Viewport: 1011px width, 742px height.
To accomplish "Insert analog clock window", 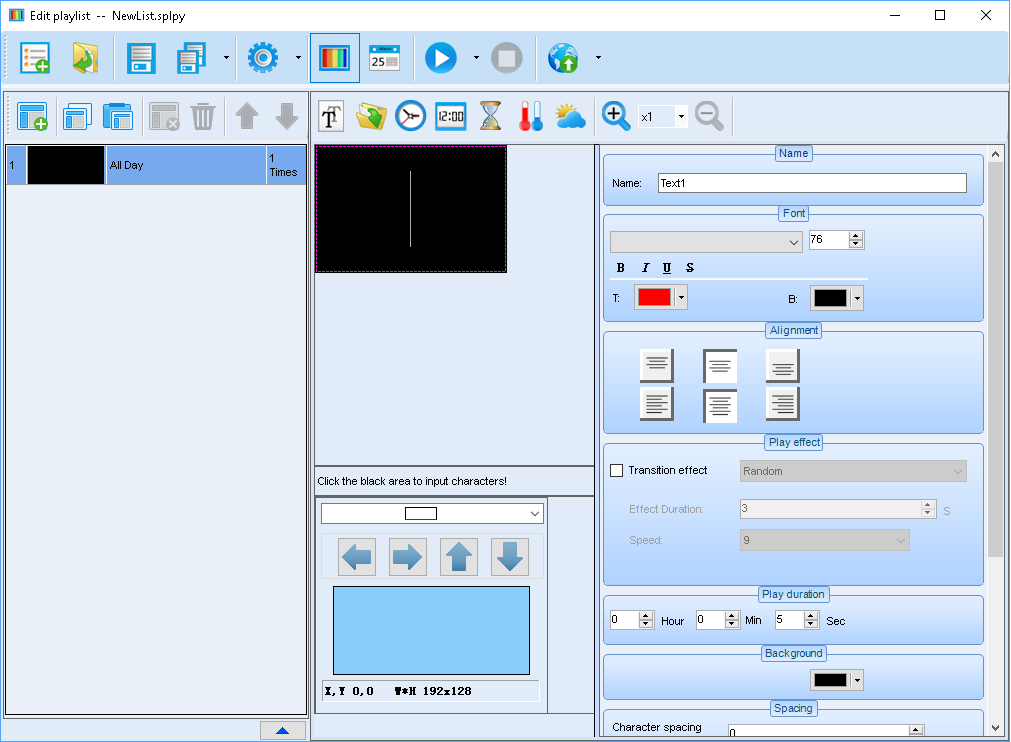I will tap(411, 117).
